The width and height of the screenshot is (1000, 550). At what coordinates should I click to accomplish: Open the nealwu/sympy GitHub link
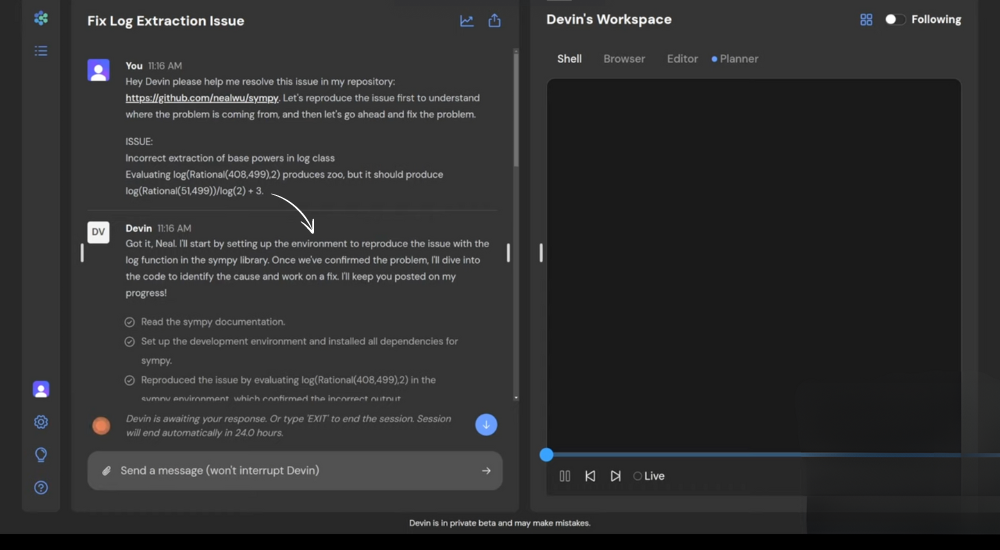(x=202, y=98)
